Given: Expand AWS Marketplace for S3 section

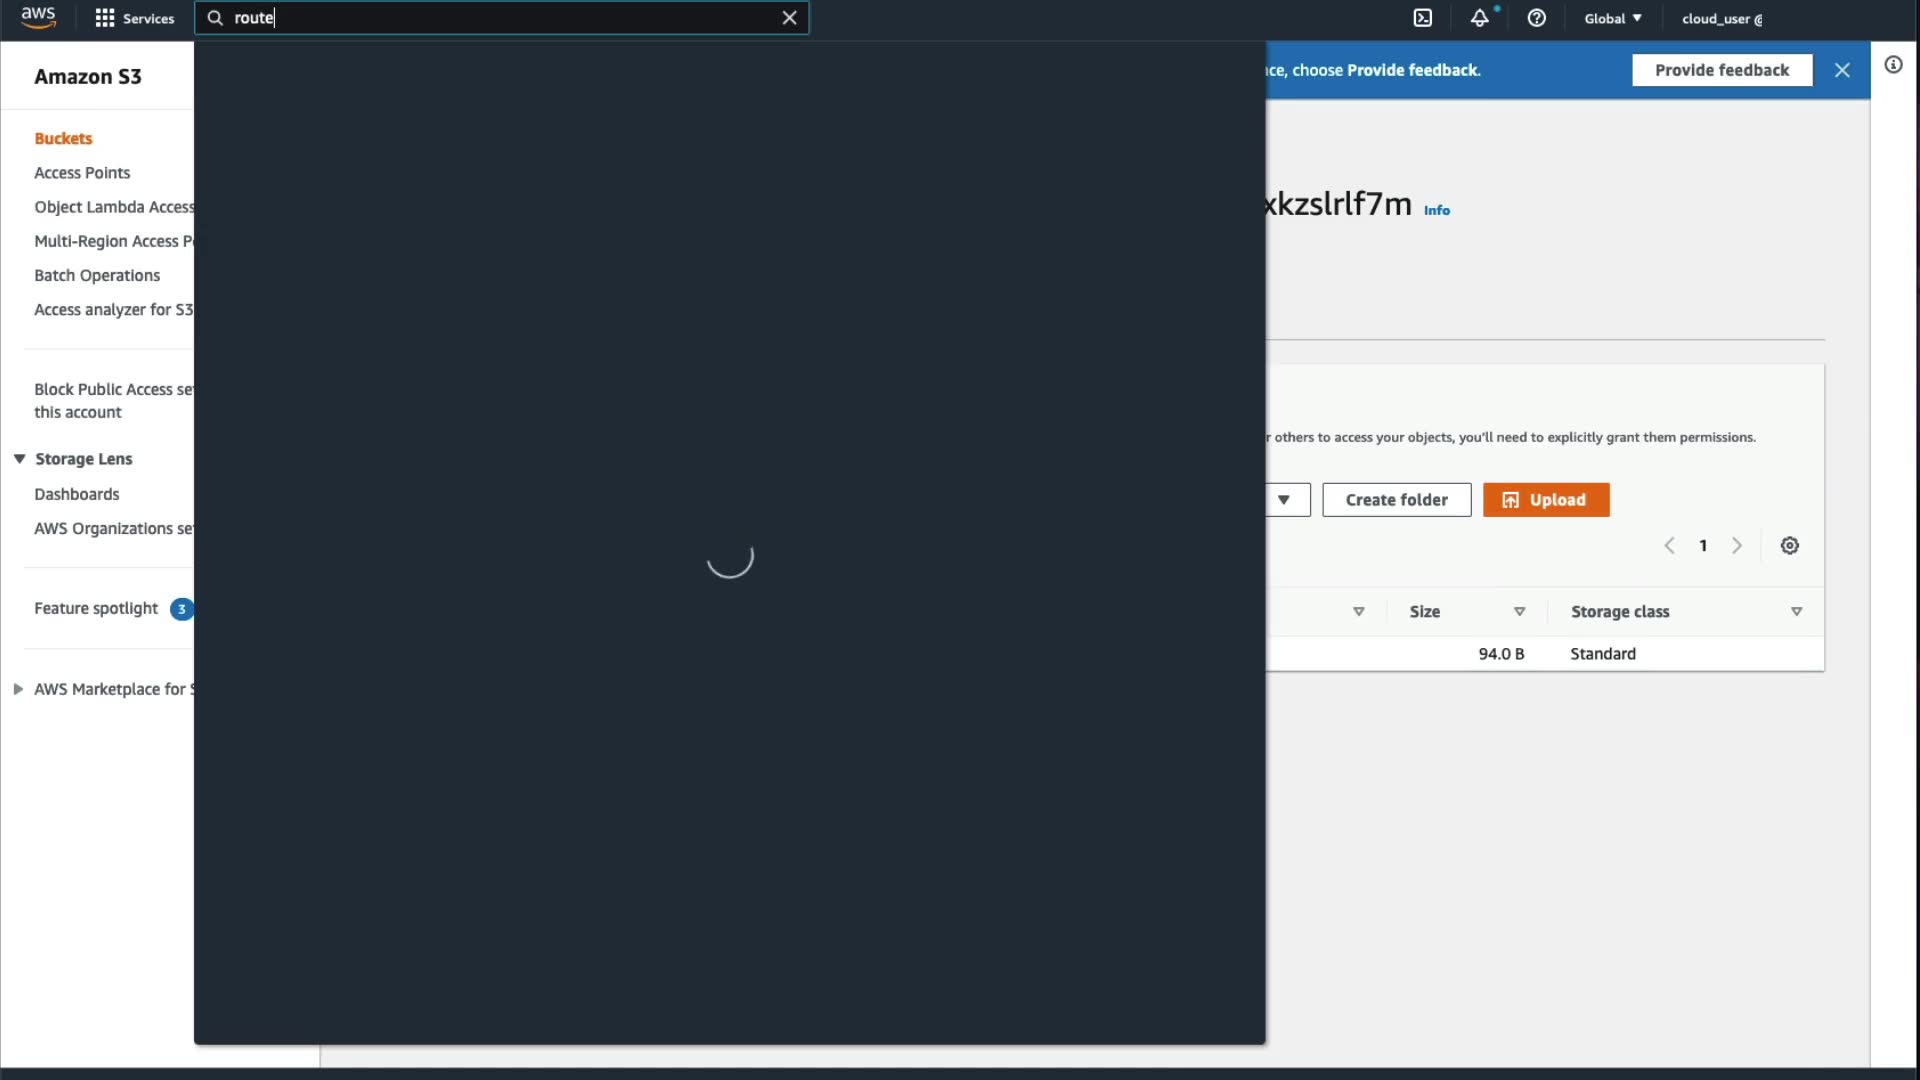Looking at the screenshot, I should (x=18, y=689).
